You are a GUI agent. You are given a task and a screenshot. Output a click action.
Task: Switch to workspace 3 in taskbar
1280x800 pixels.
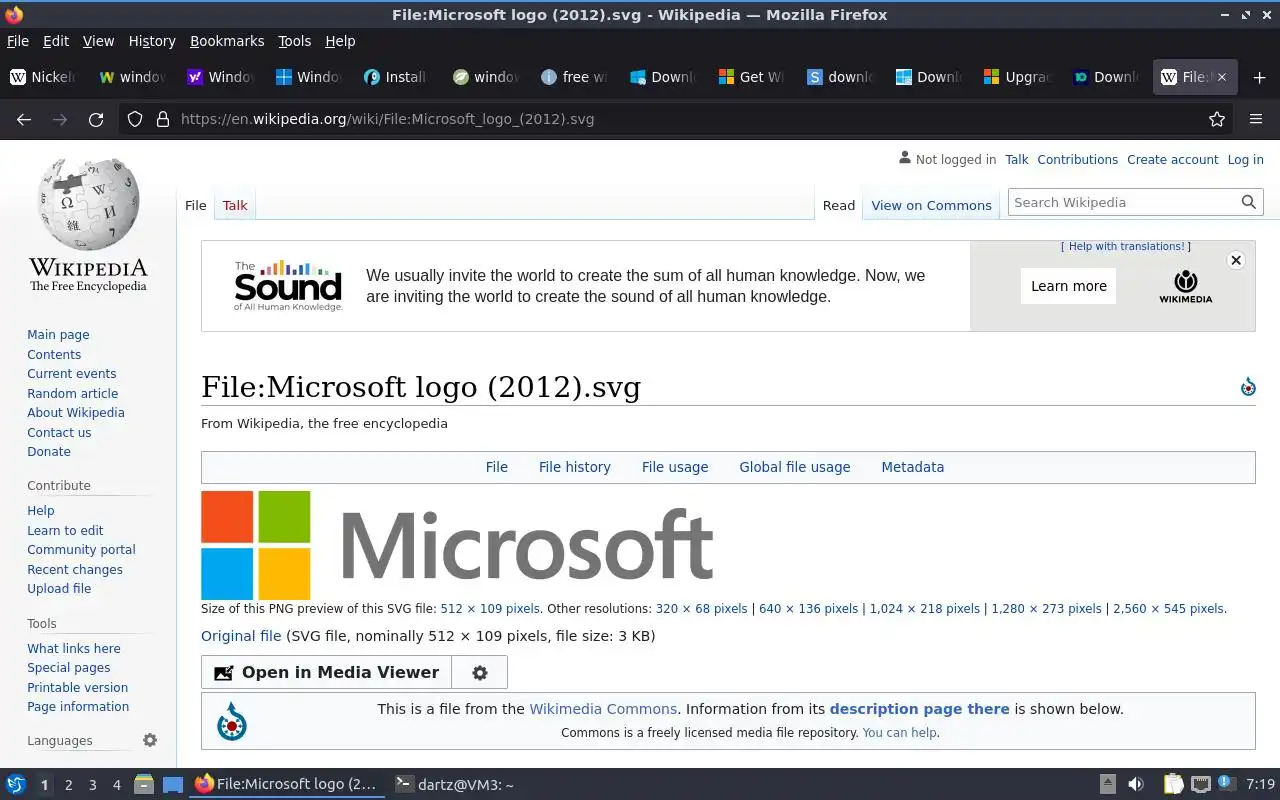point(92,785)
